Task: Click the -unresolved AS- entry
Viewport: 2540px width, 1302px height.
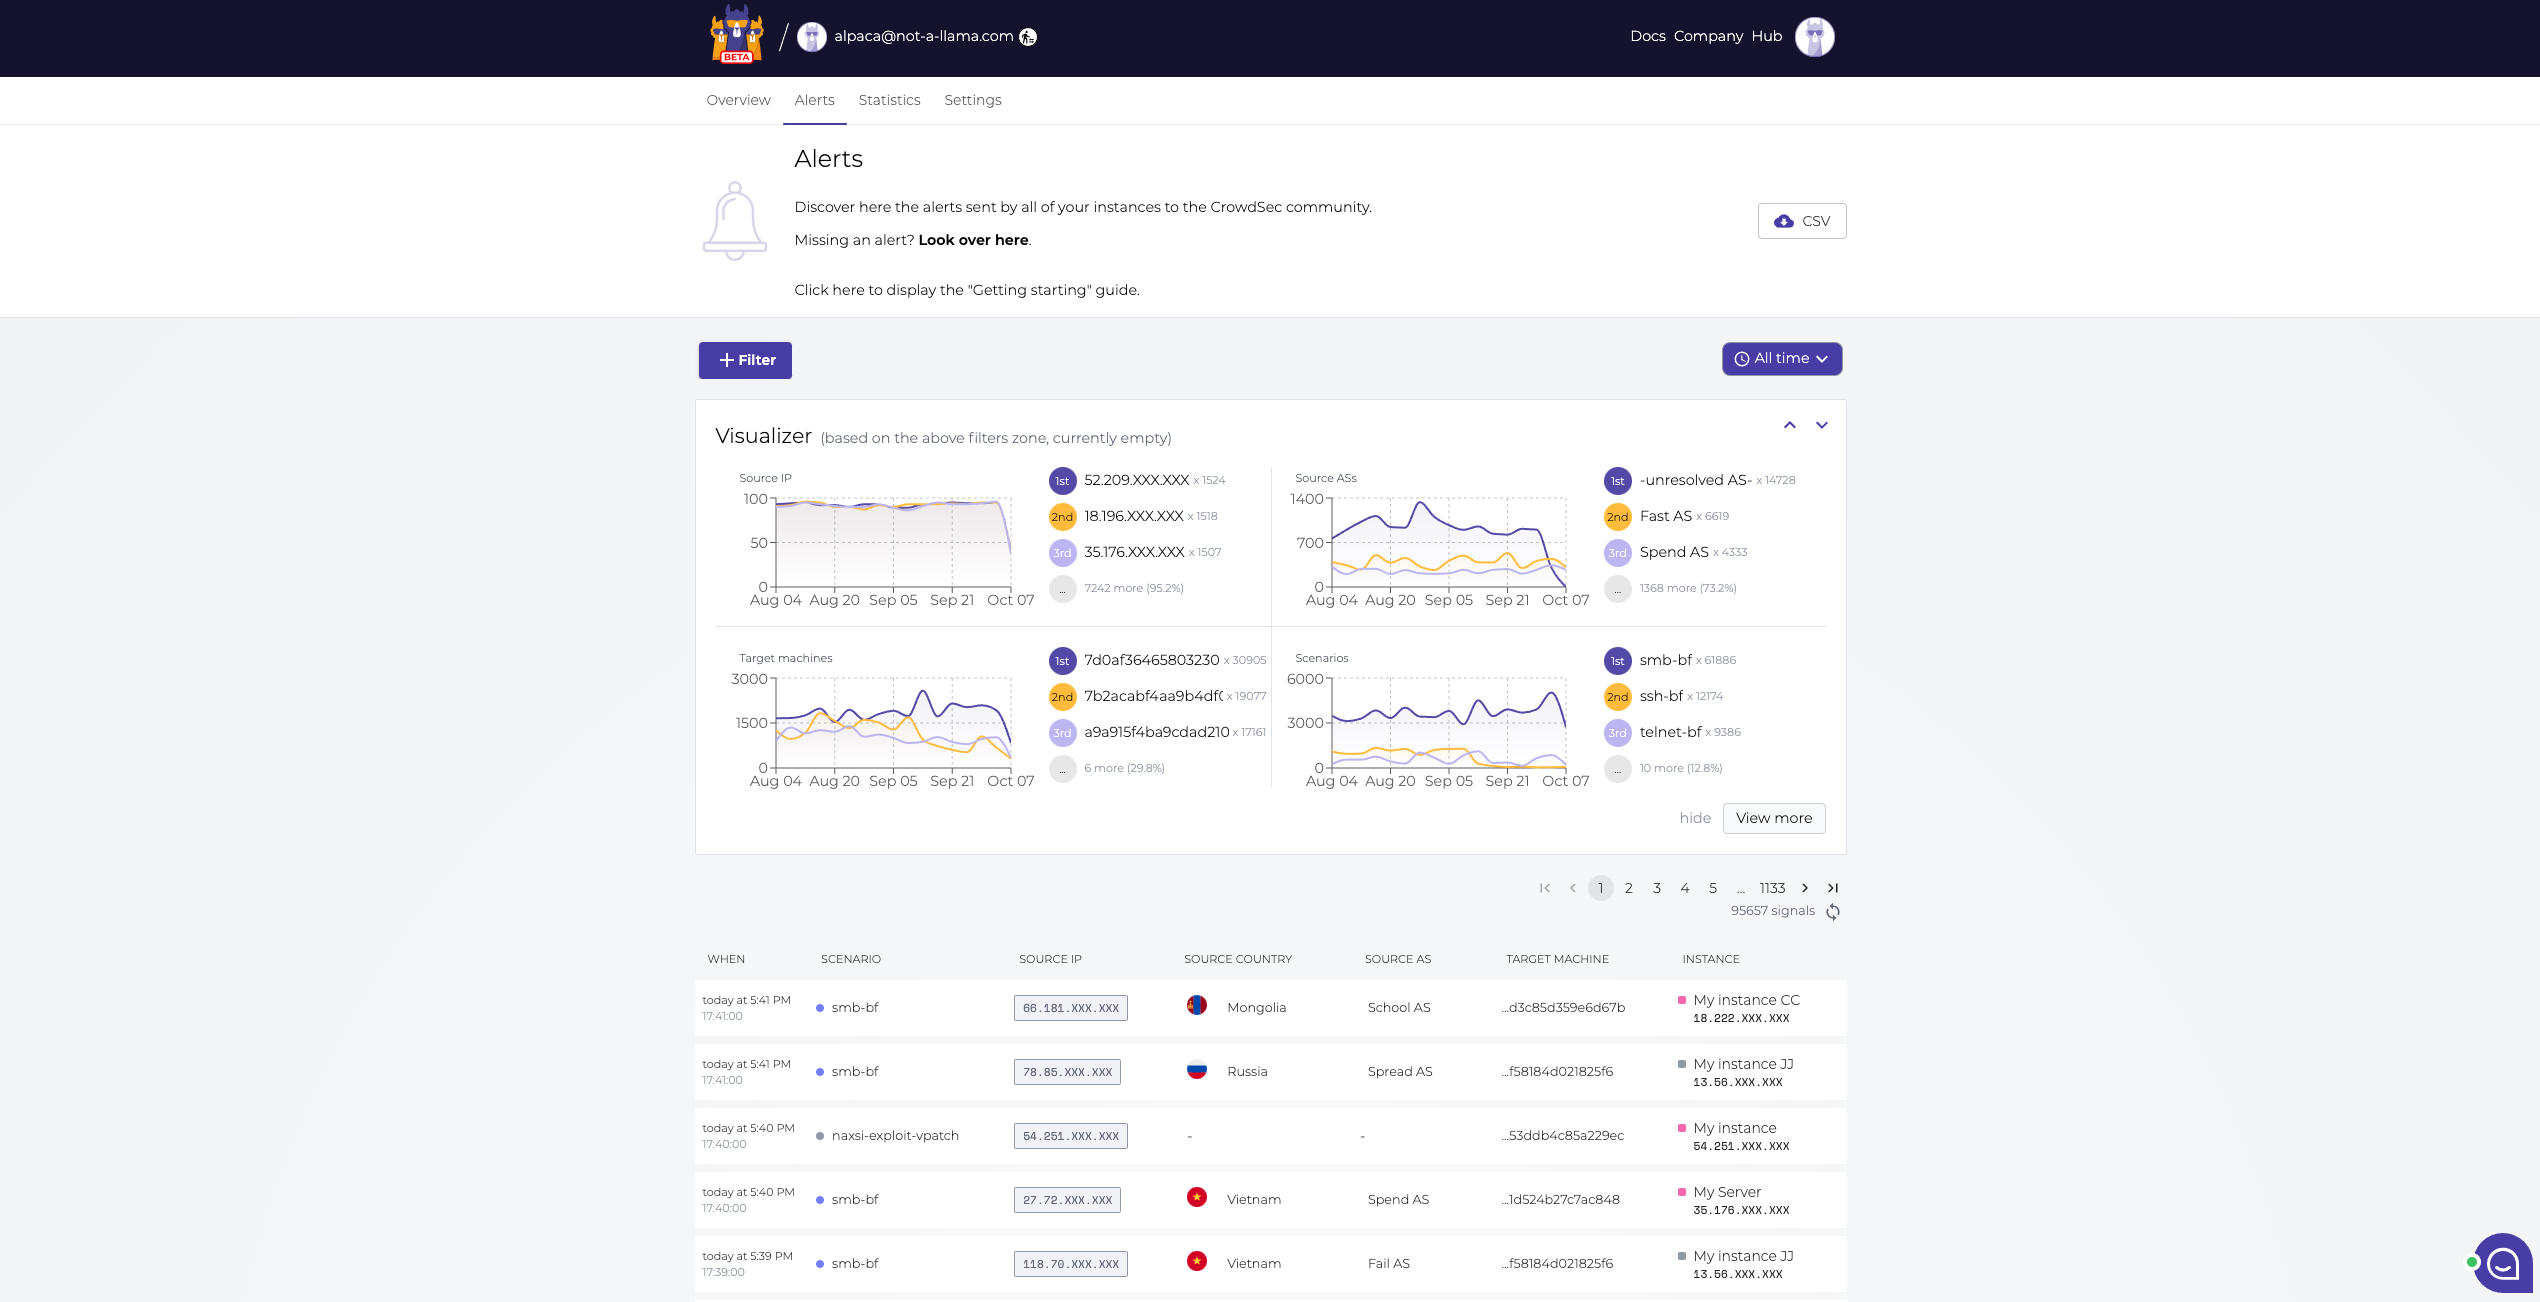Action: tap(1695, 480)
